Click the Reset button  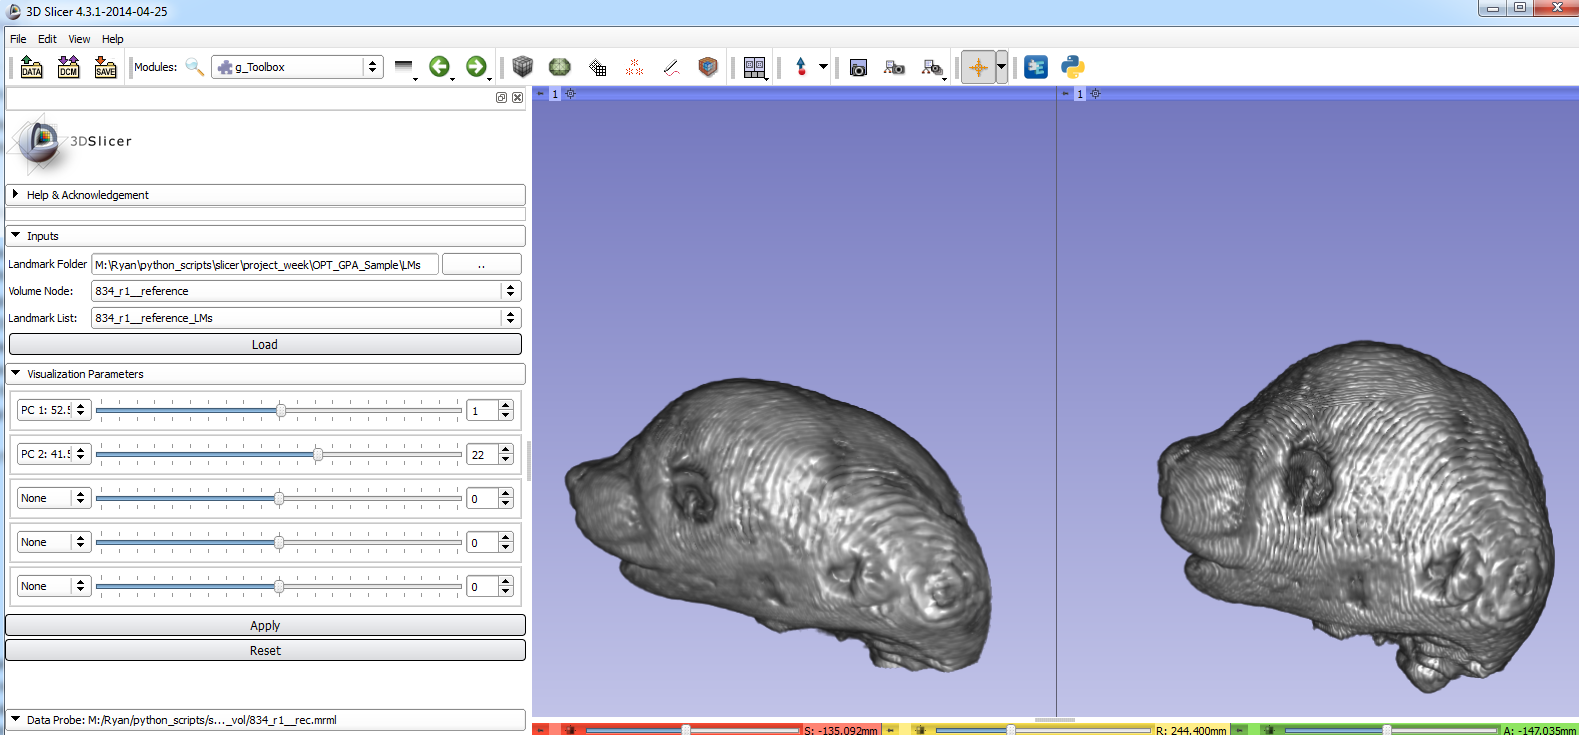(x=265, y=651)
